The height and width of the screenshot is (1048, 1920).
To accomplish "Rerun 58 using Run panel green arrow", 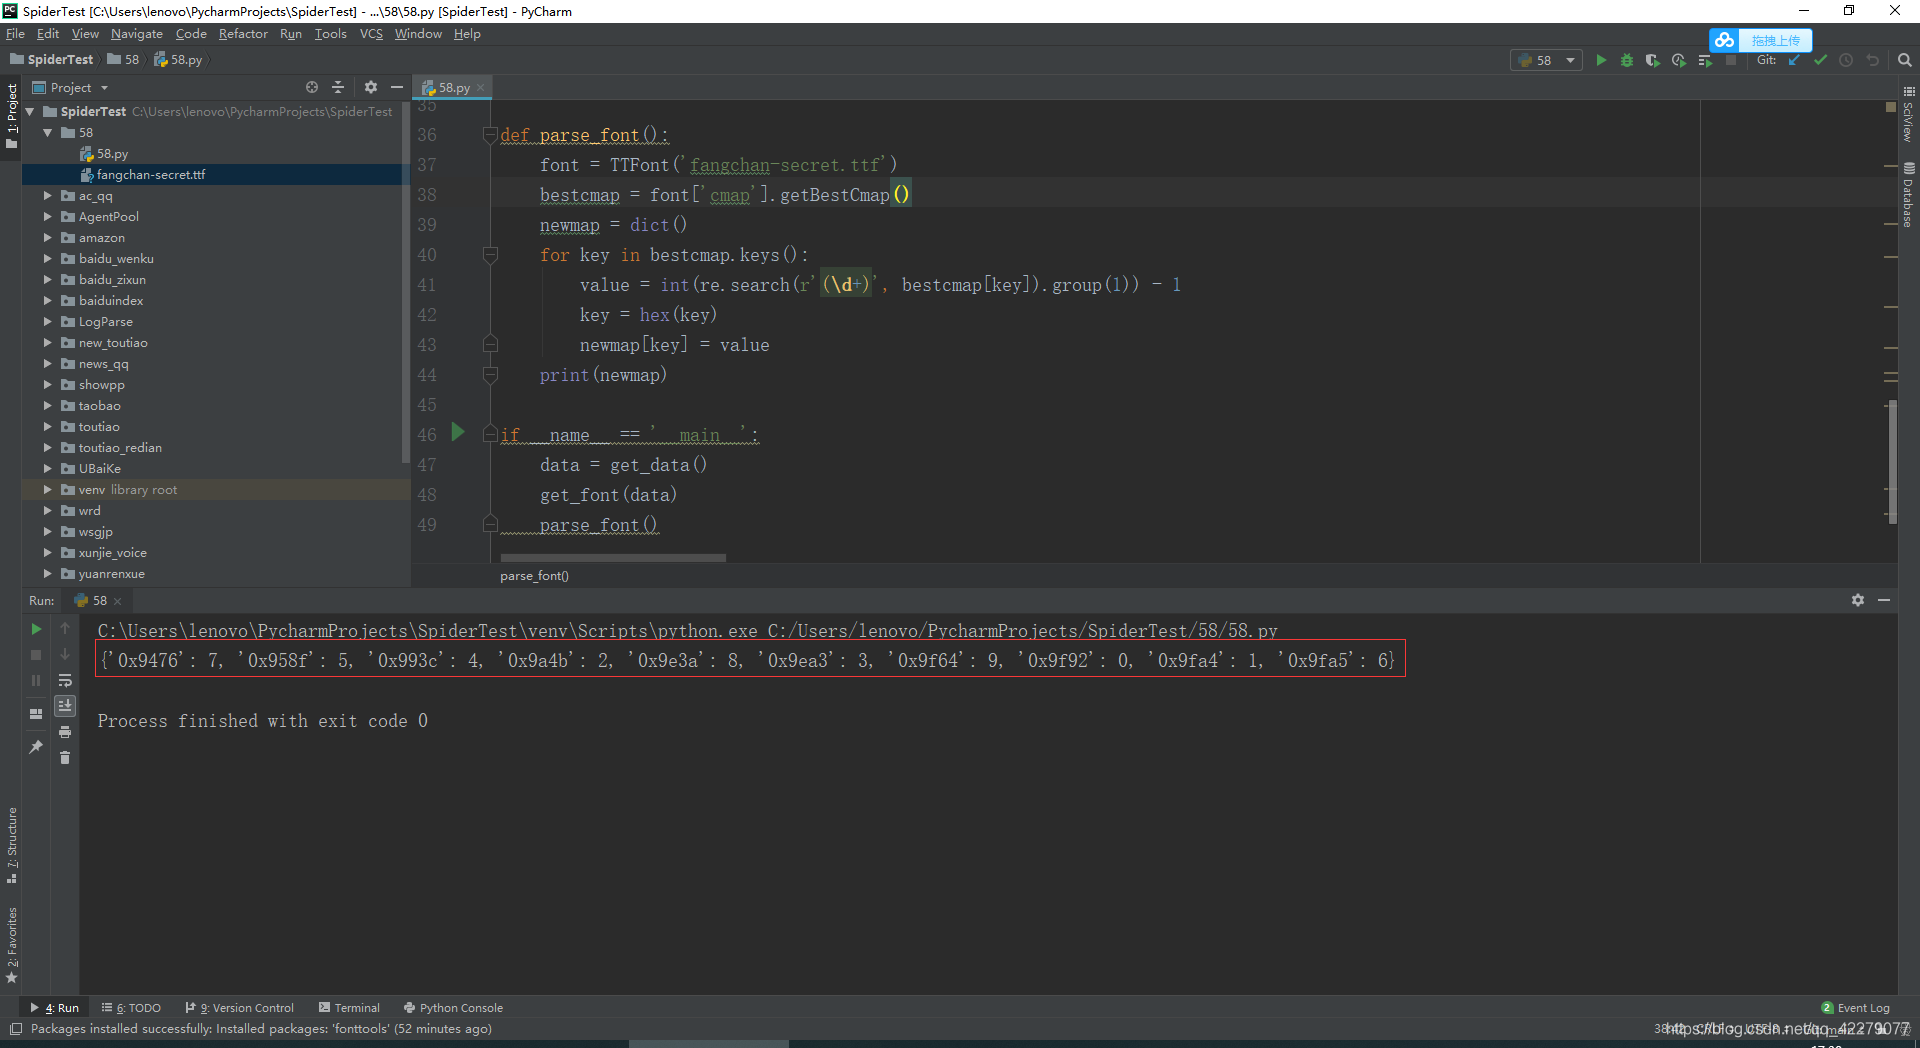I will (36, 628).
